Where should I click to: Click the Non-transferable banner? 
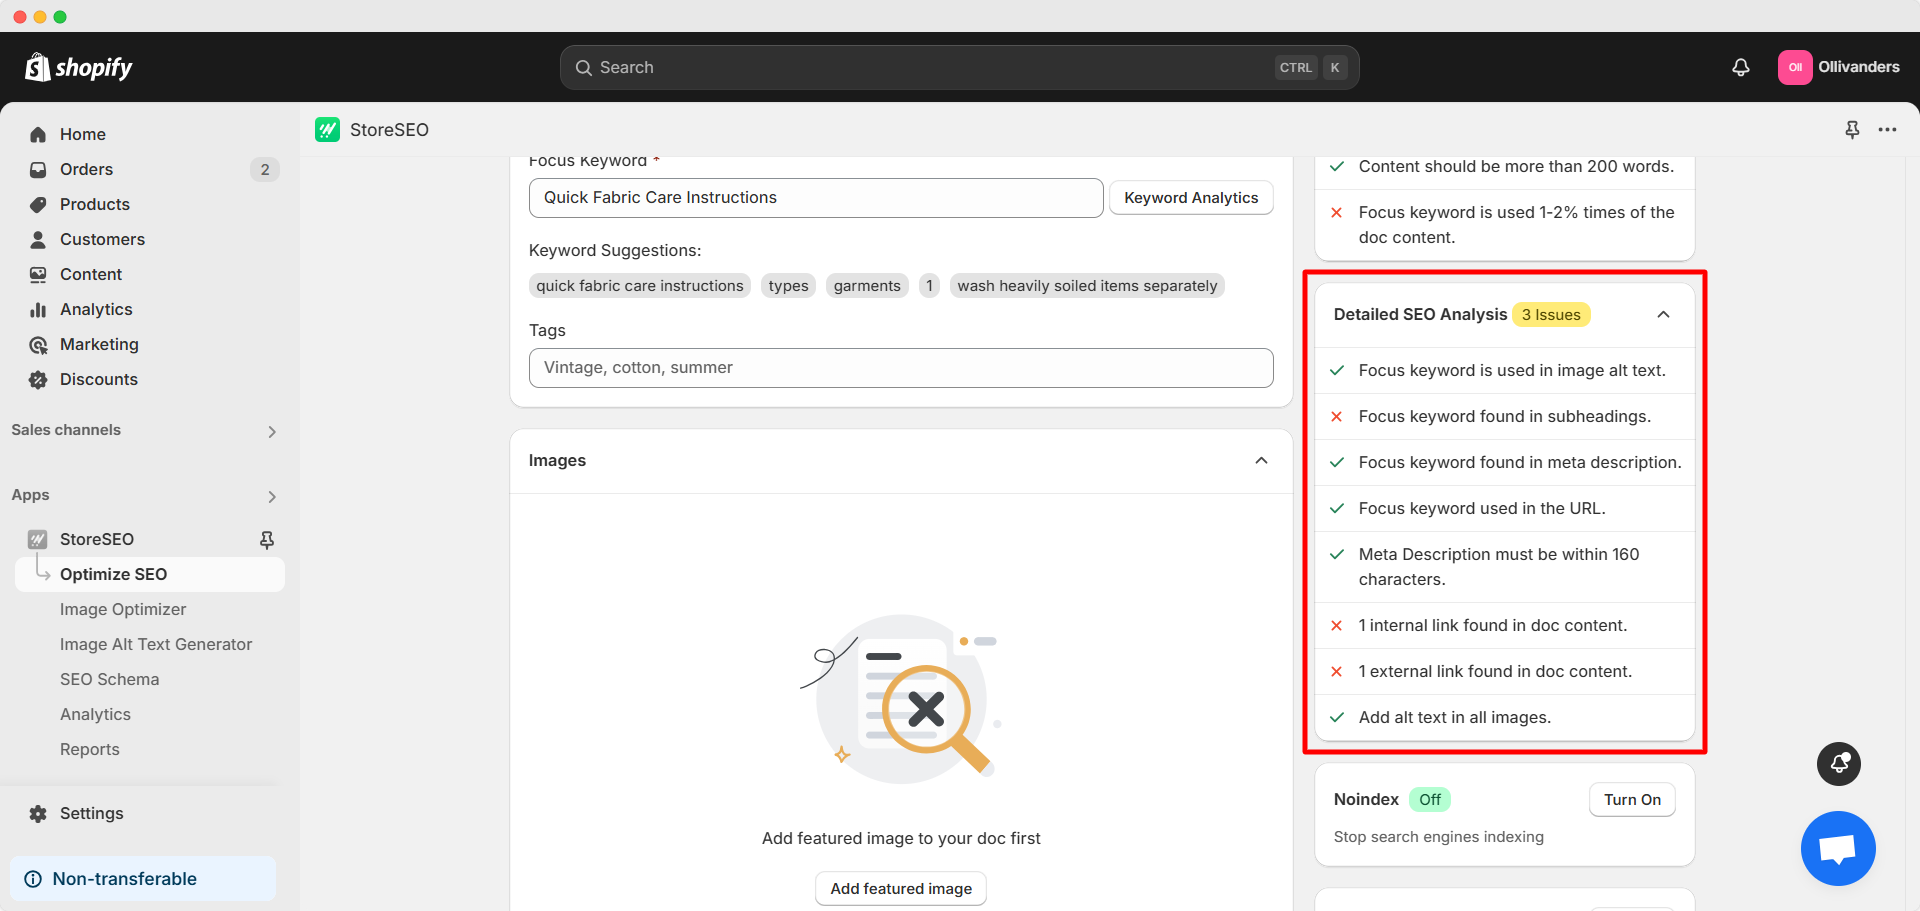pyautogui.click(x=143, y=879)
